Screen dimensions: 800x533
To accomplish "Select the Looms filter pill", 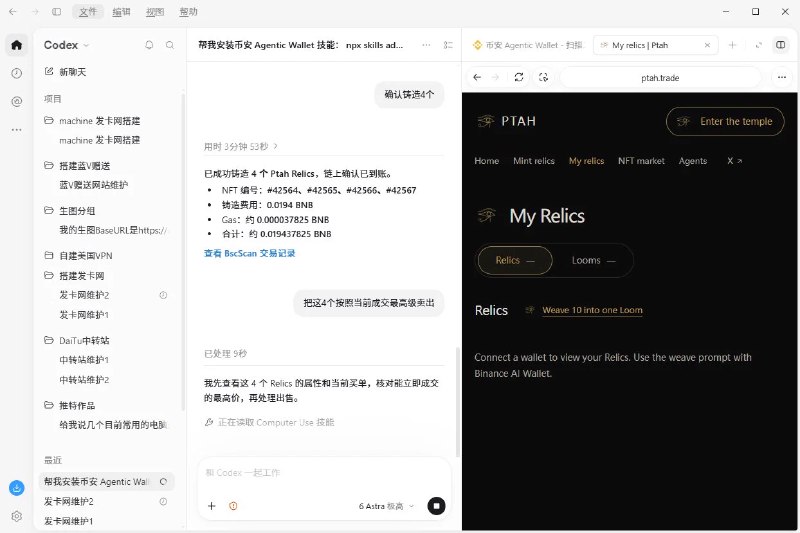I will [x=593, y=261].
